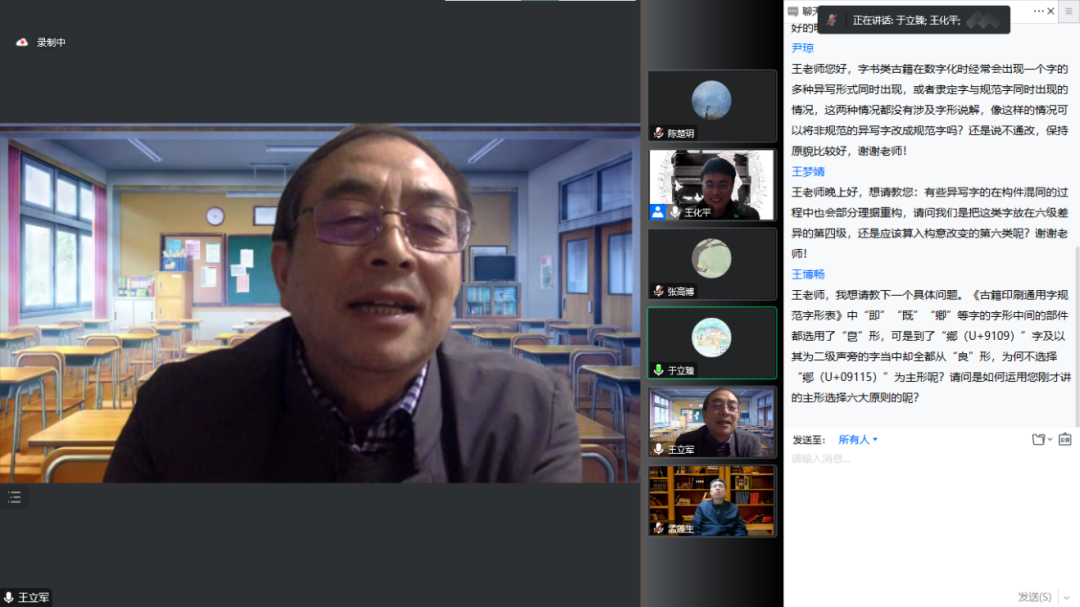Click the sender name 王博畅 in chat
The image size is (1080, 607).
point(808,274)
